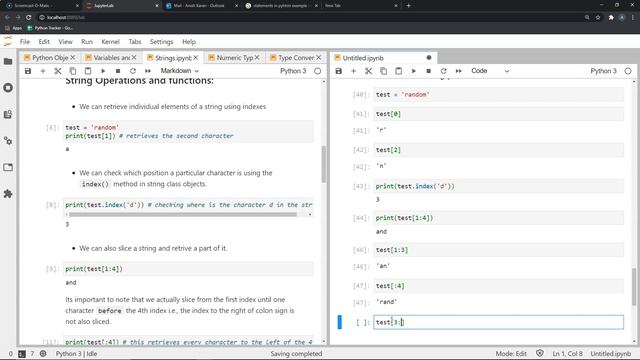This screenshot has width=640, height=360.
Task: Interrupt kernel in Strings notebook
Action: (118, 71)
